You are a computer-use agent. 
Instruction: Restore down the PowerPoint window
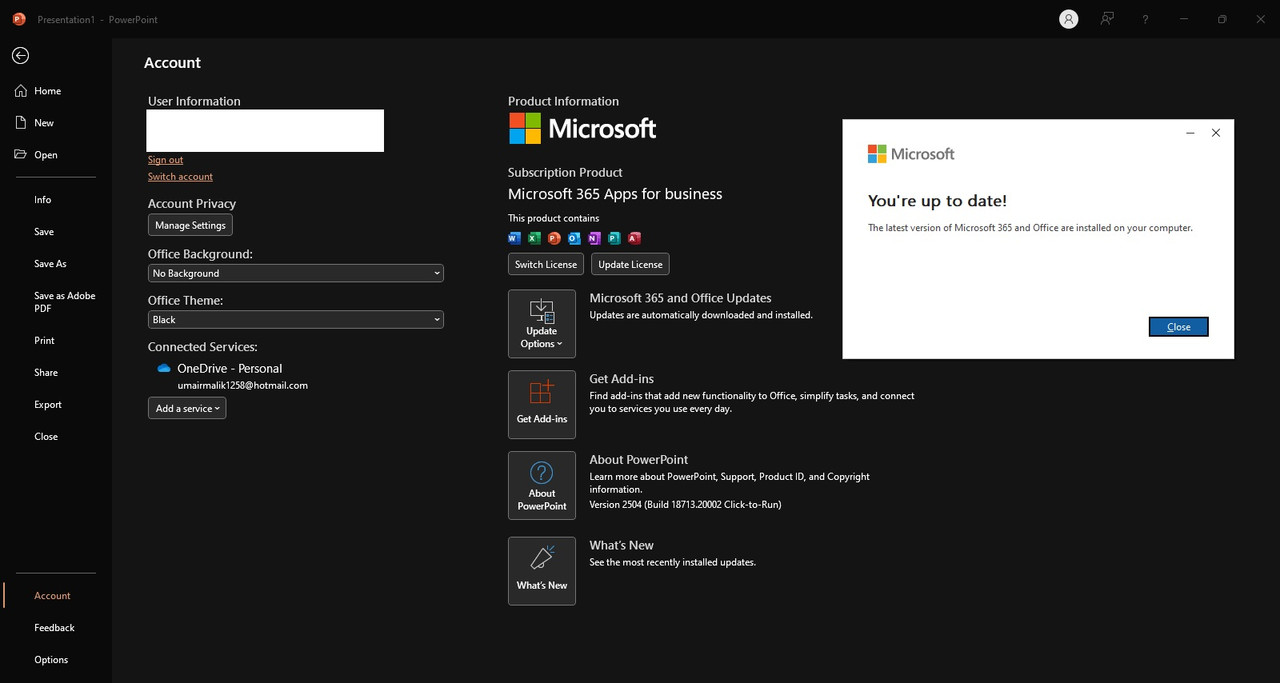tap(1222, 19)
